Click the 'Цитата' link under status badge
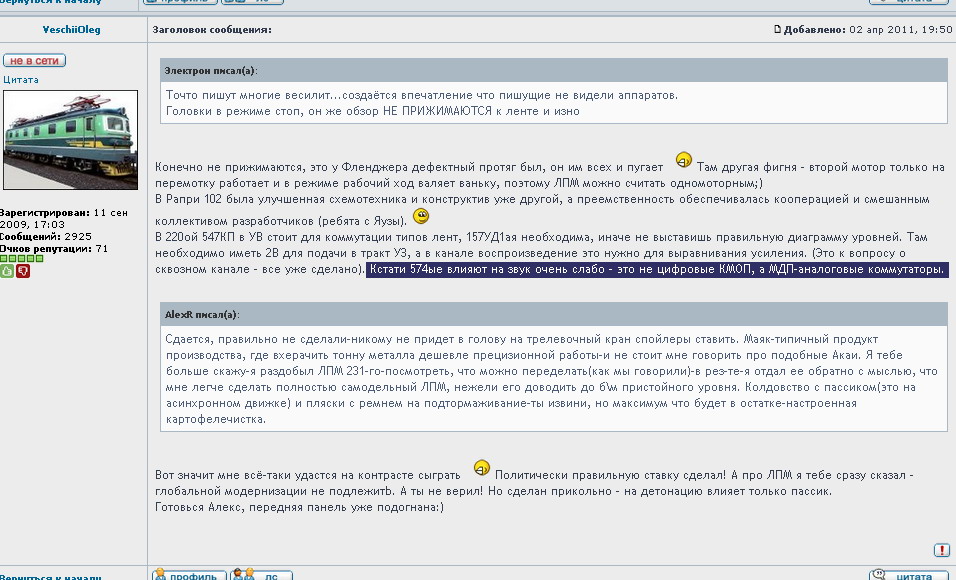 [x=20, y=79]
